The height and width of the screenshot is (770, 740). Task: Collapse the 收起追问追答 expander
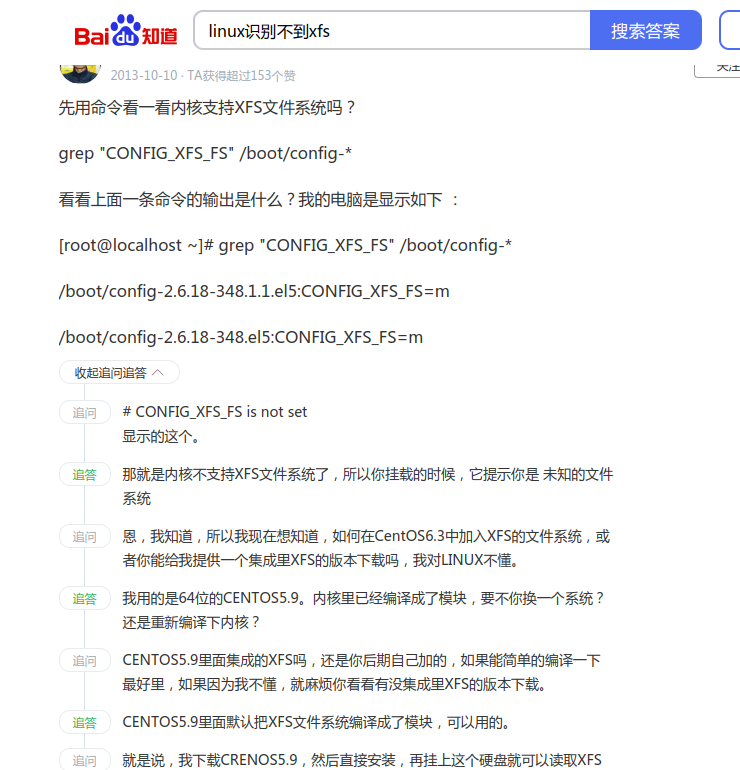pyautogui.click(x=119, y=373)
